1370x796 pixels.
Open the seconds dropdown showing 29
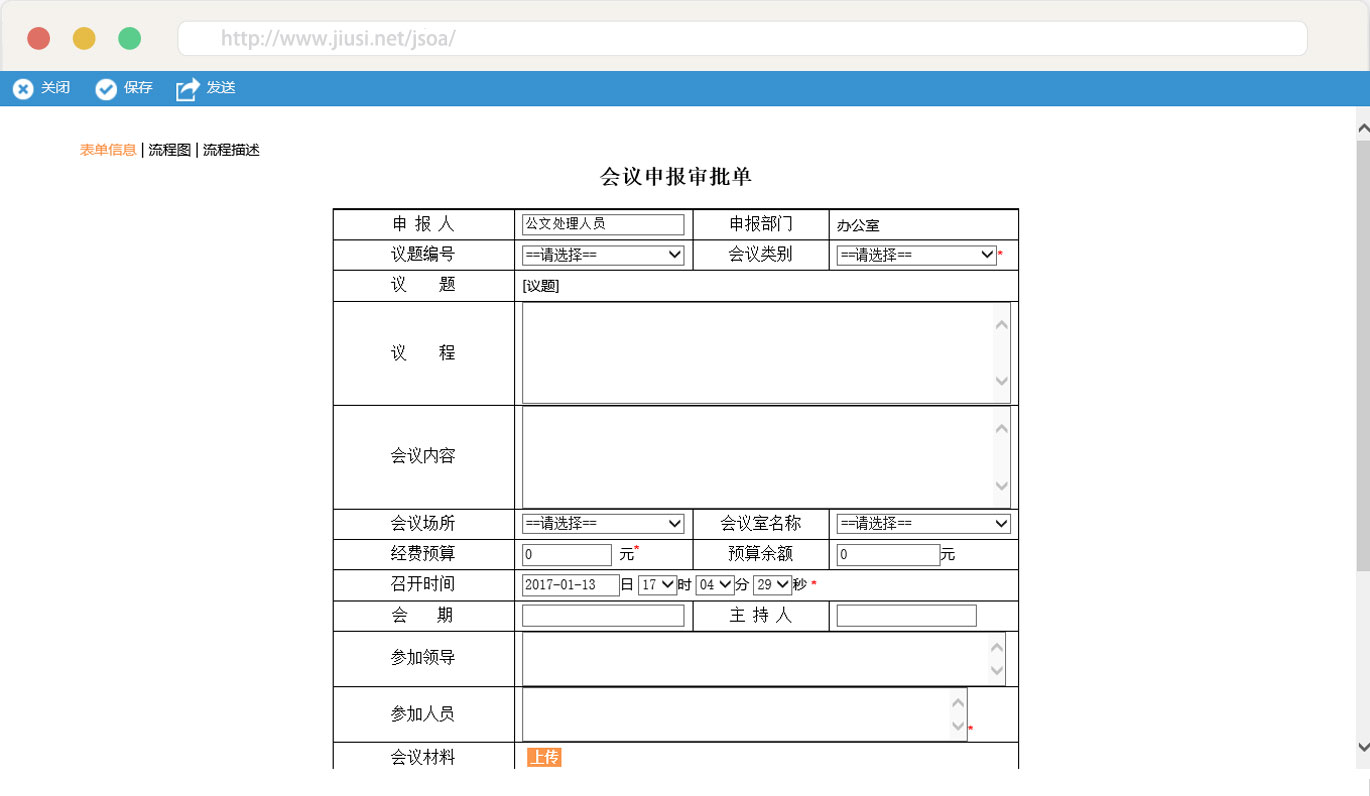click(x=772, y=585)
